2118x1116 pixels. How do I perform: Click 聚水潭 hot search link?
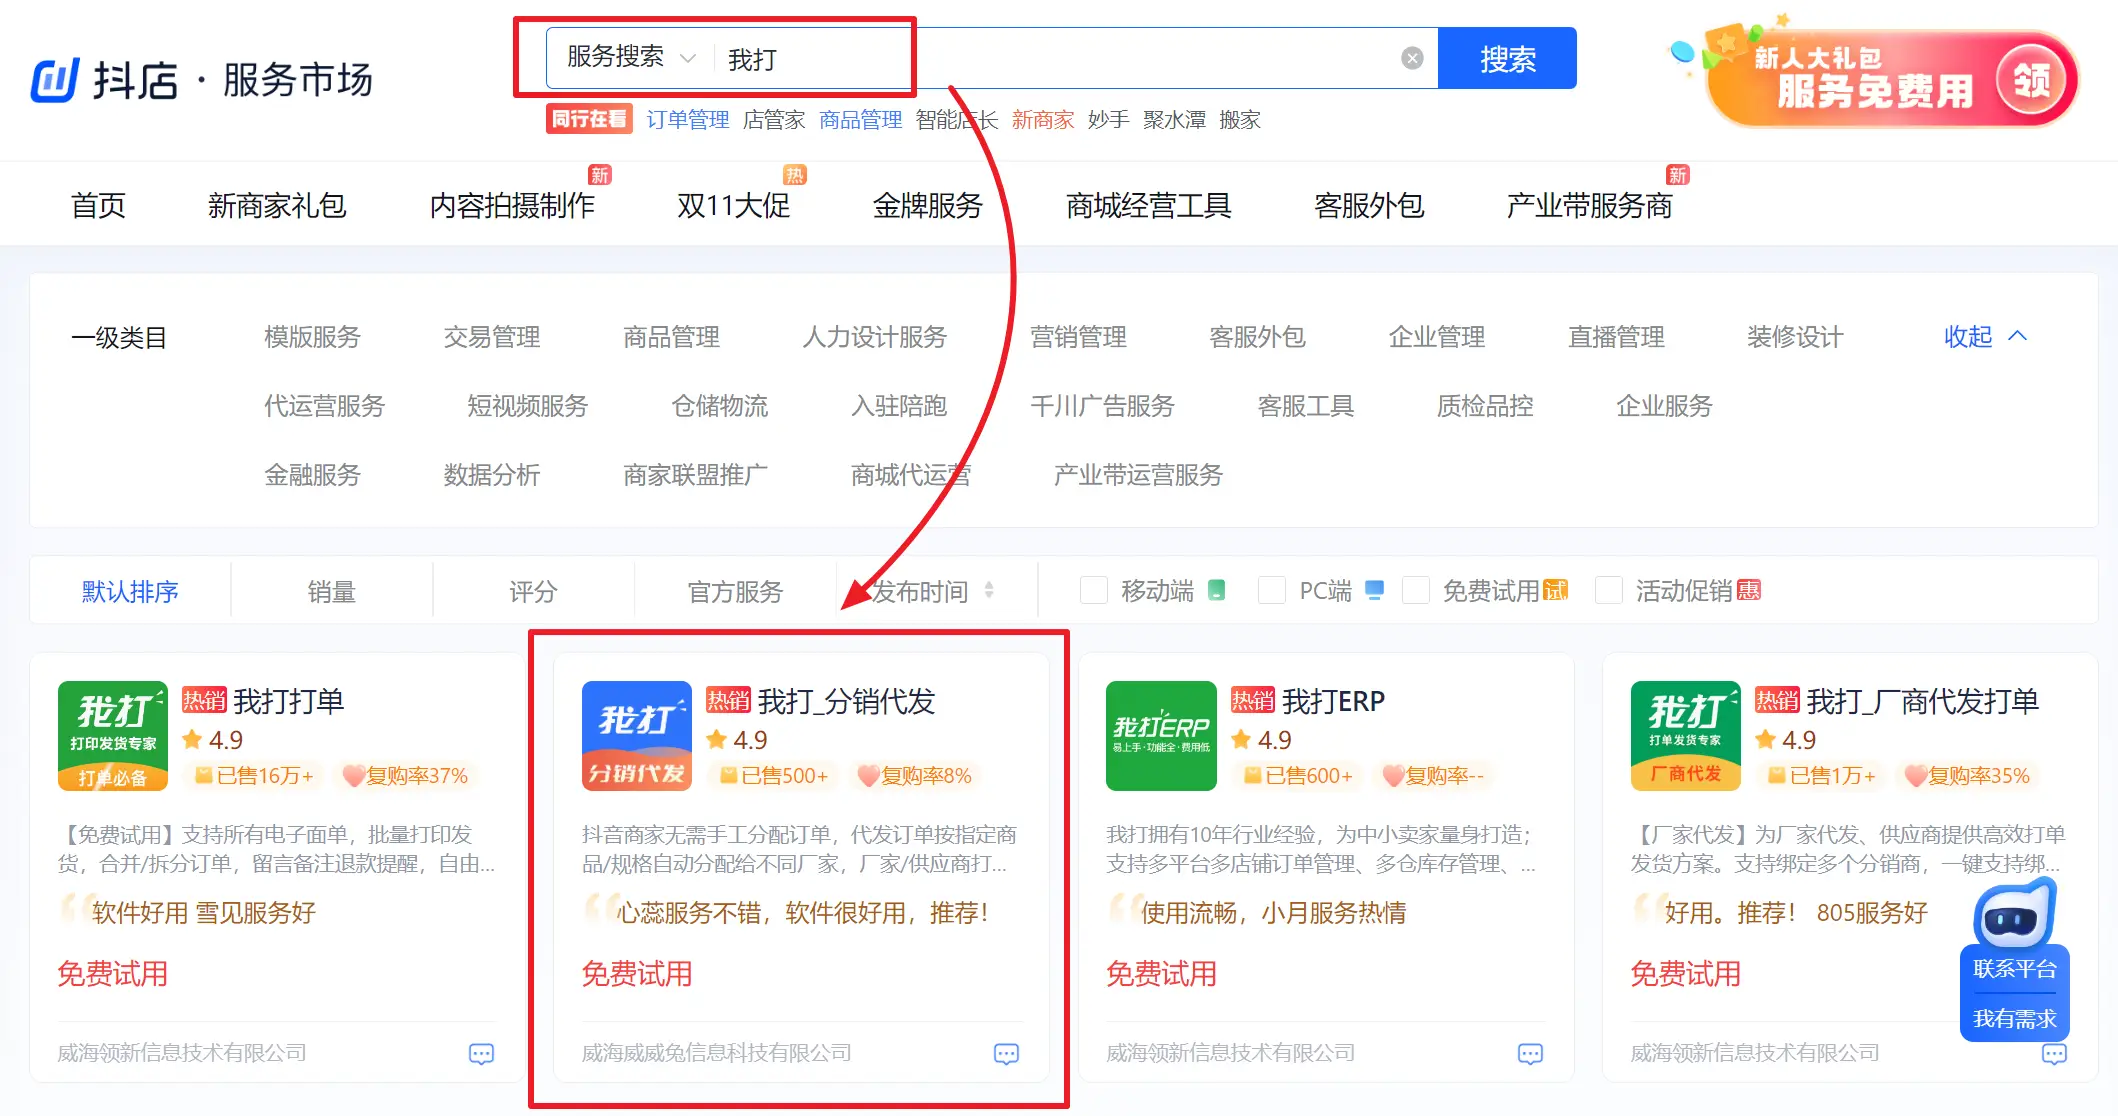pyautogui.click(x=1174, y=120)
